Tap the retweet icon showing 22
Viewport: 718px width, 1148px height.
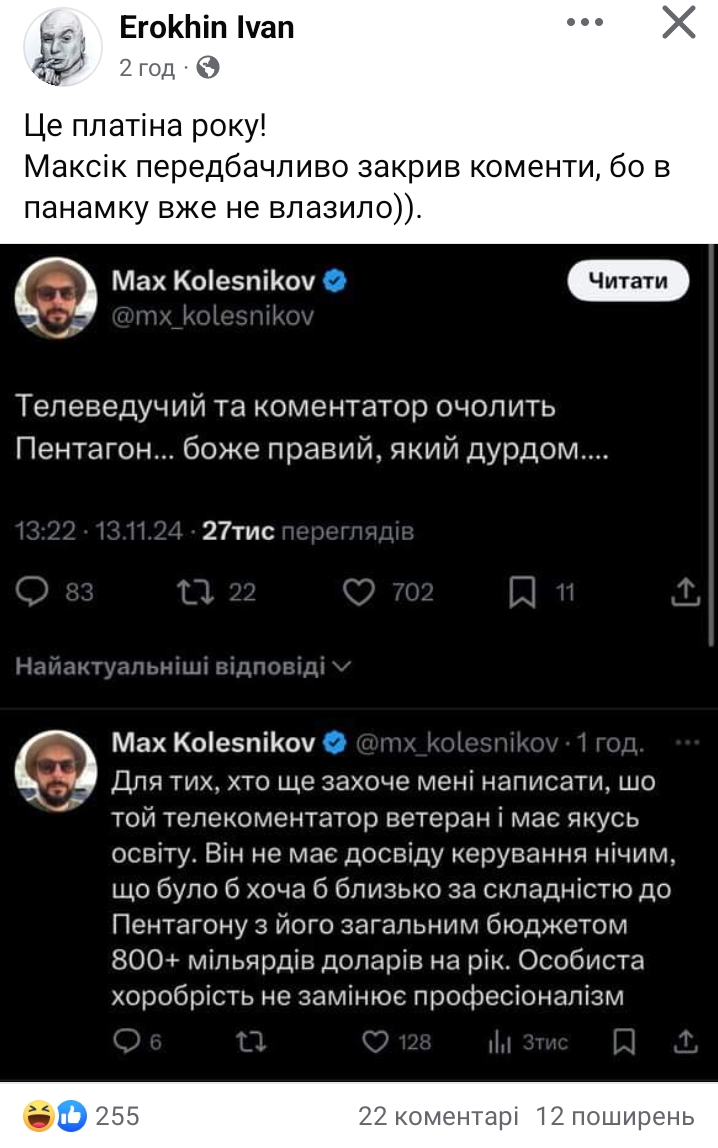(x=188, y=592)
